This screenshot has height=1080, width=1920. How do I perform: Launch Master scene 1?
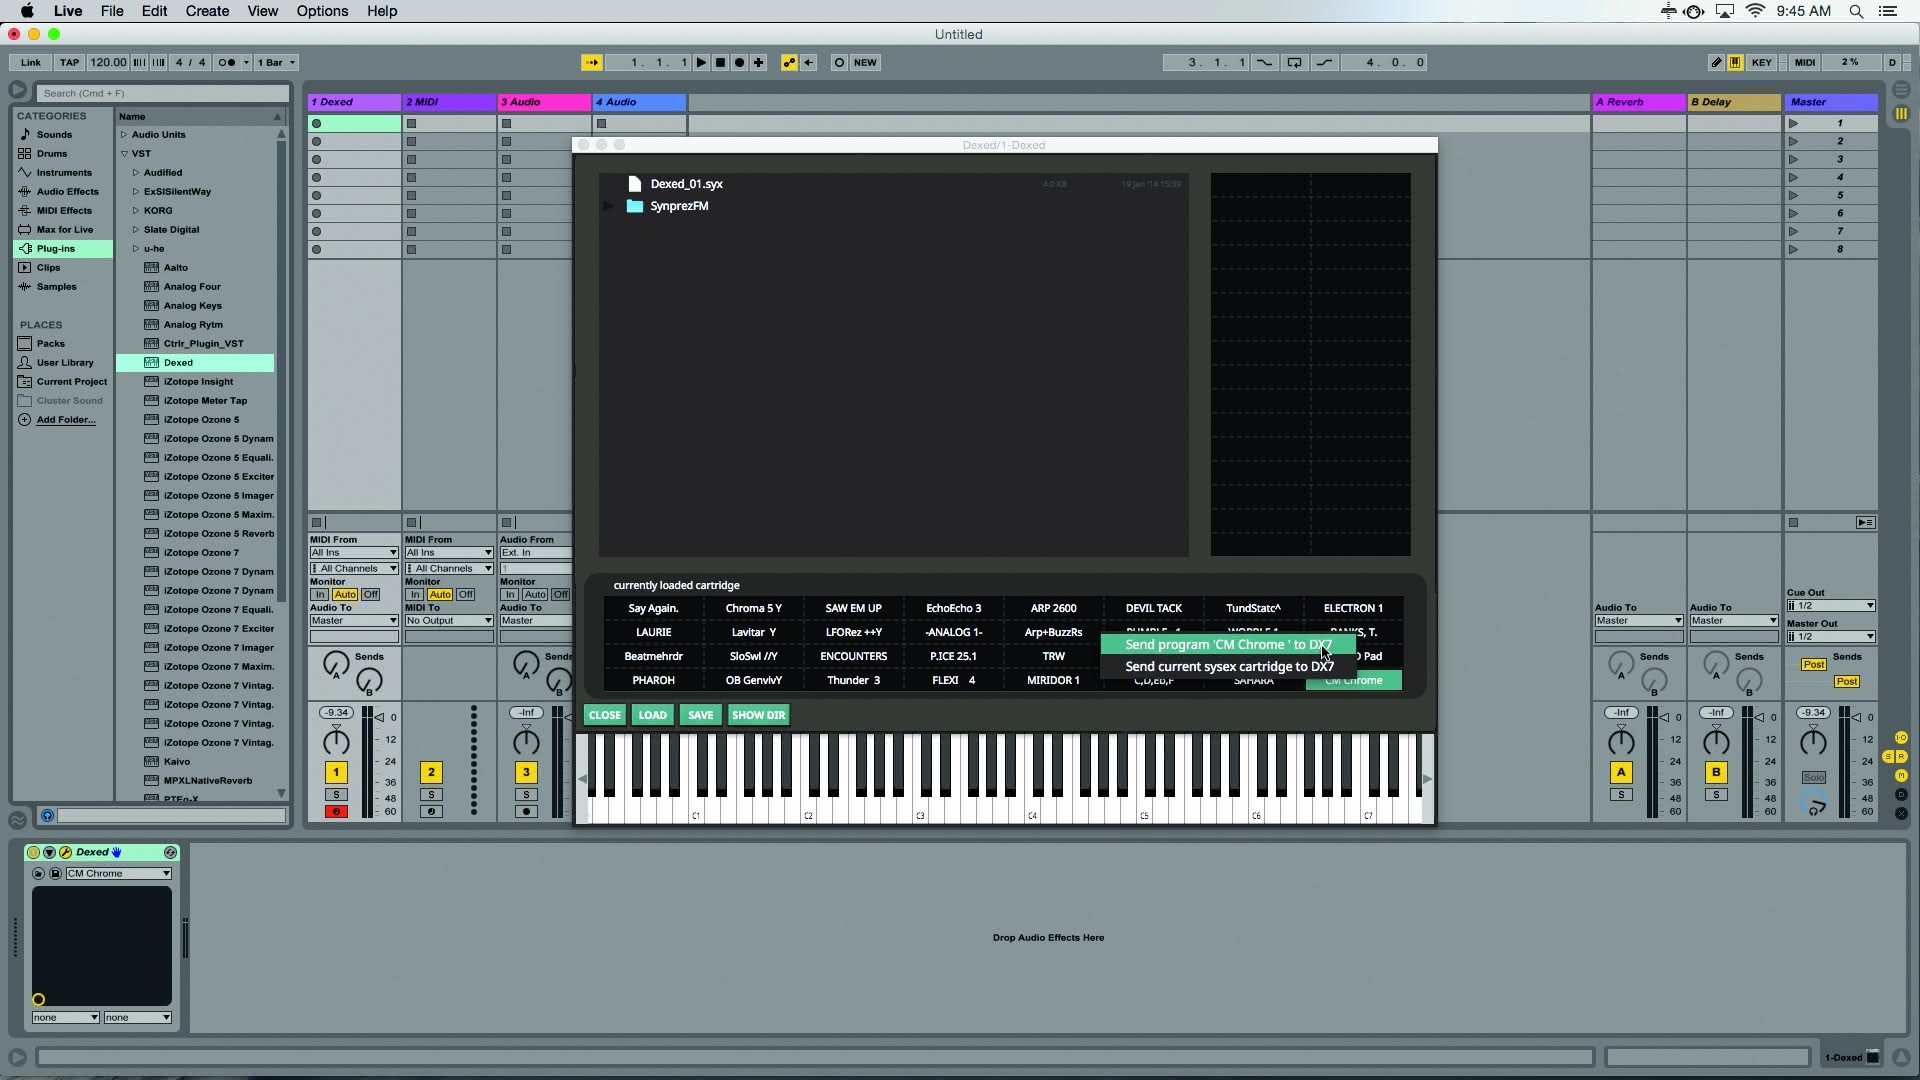pos(1794,123)
